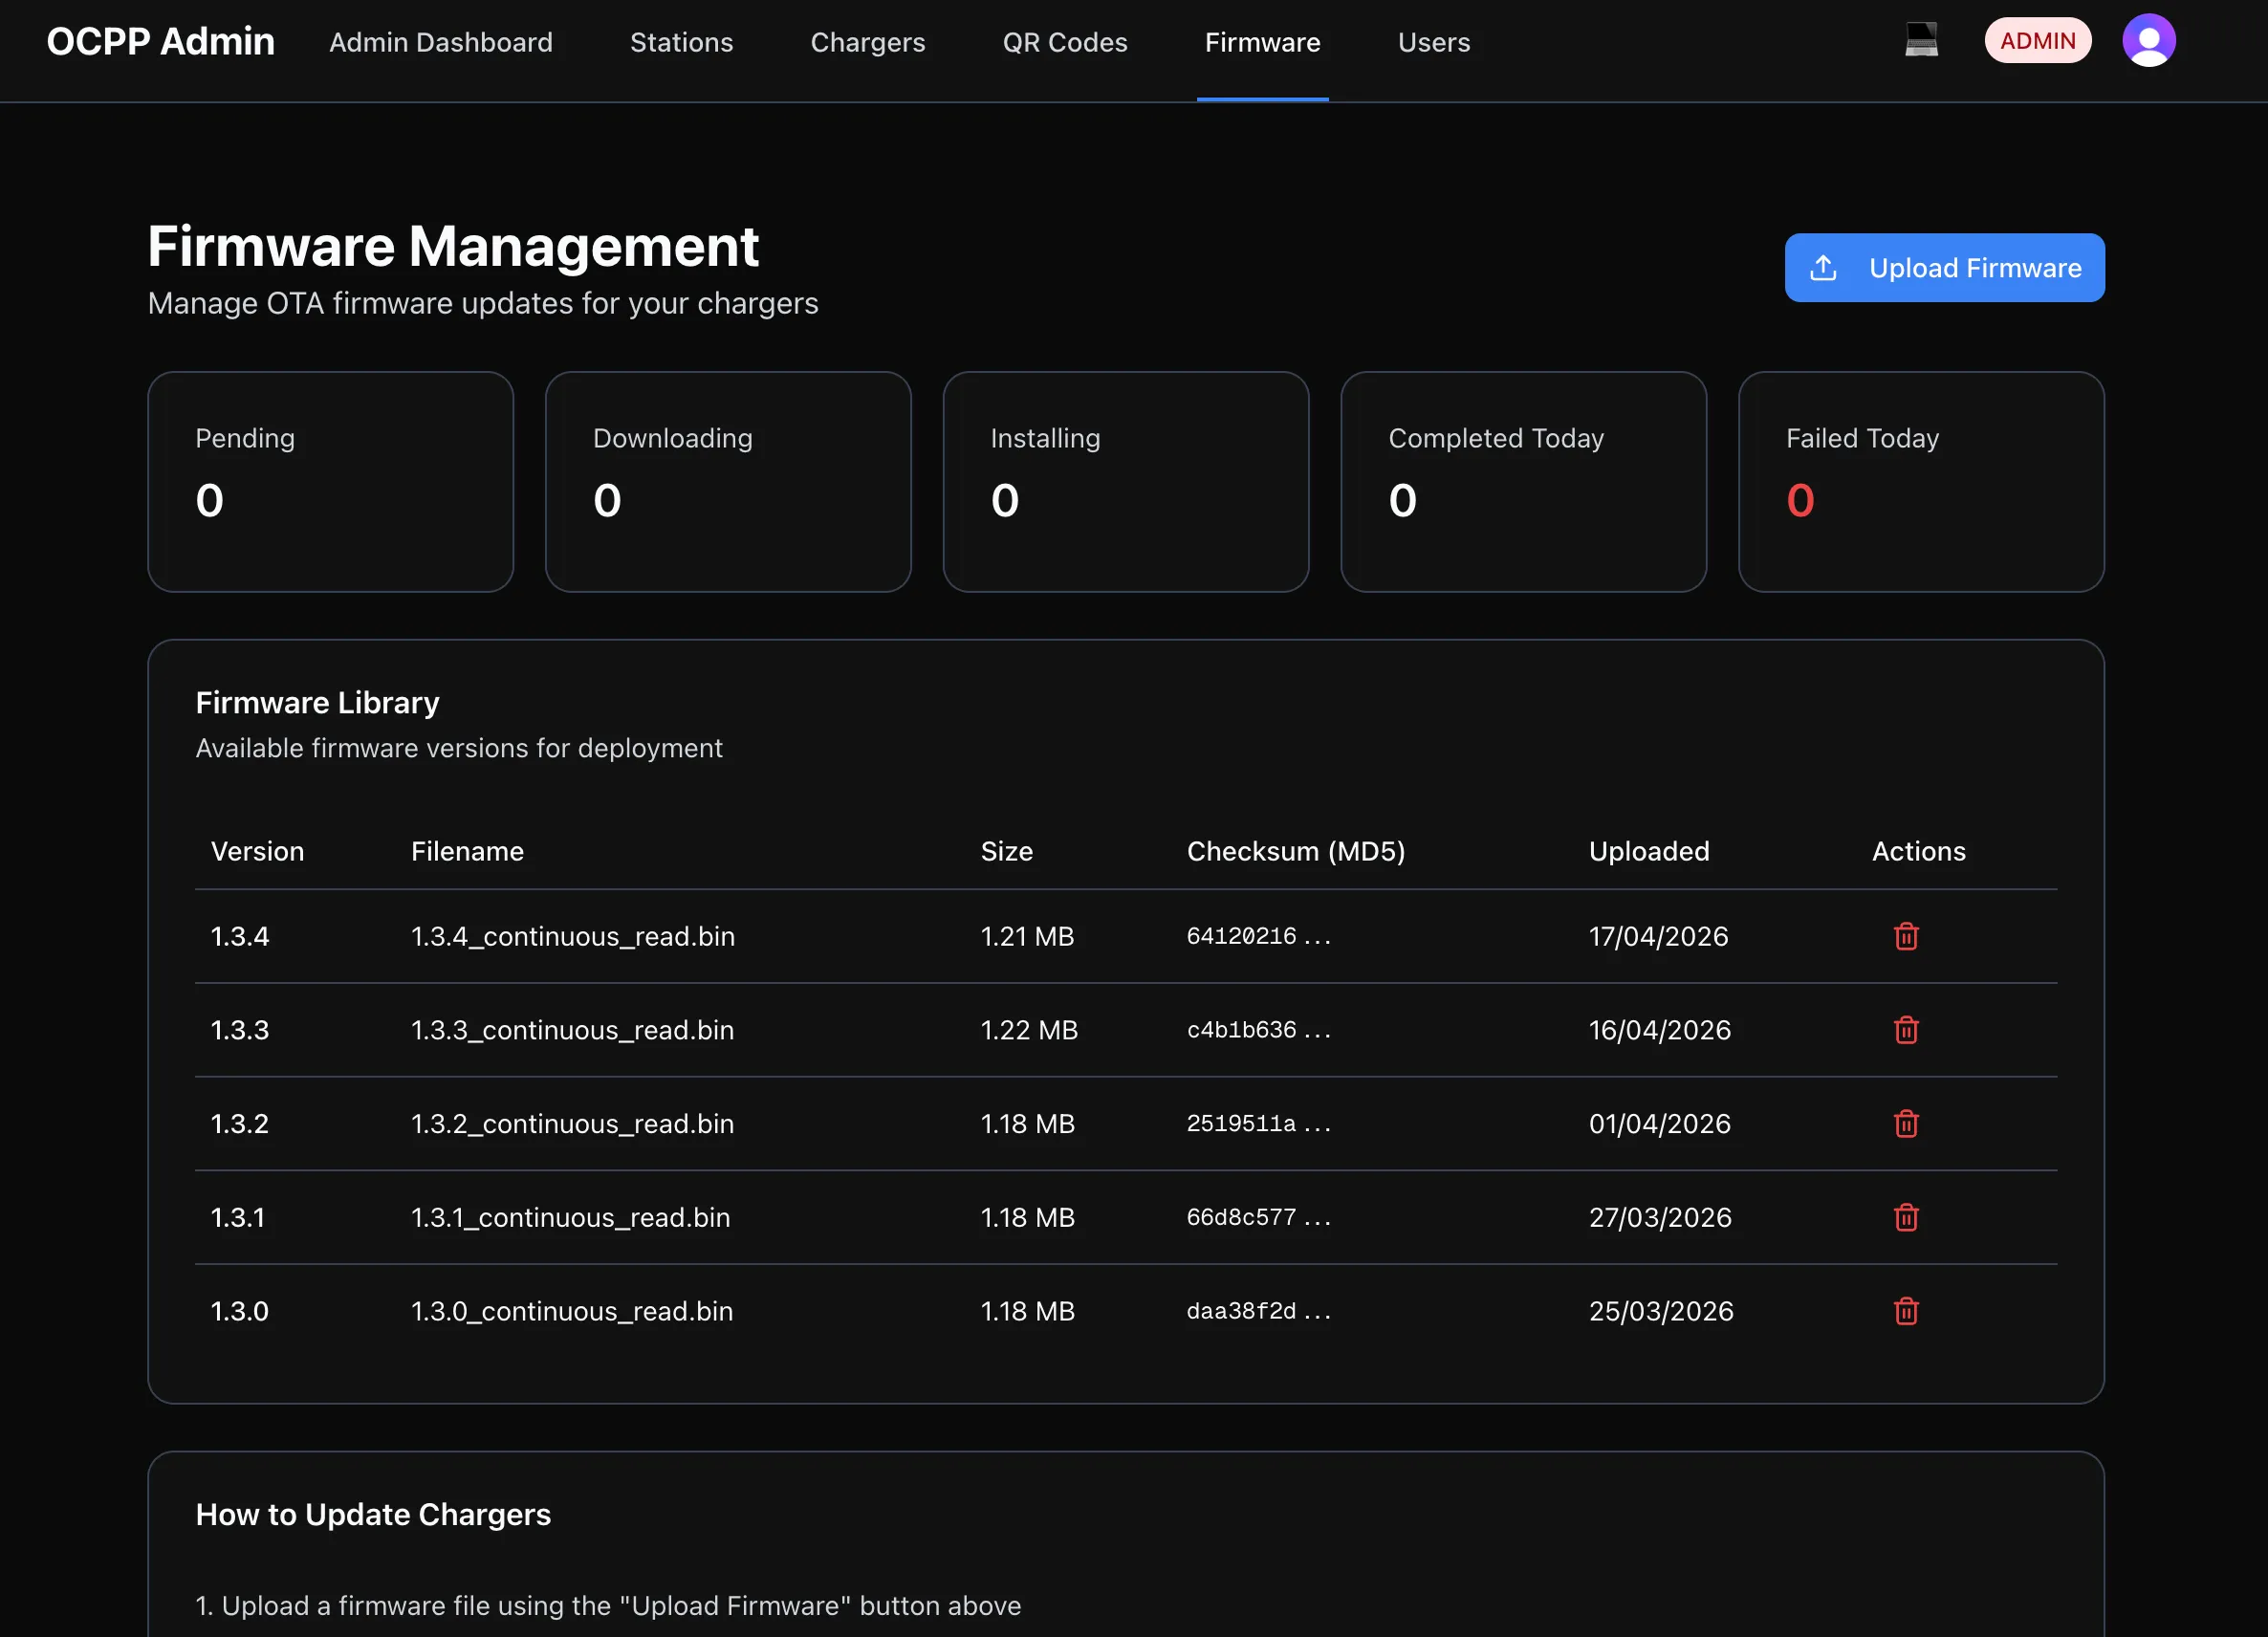Select filename 1.3.4_continuous_read.bin
Viewport: 2268px width, 1637px height.
click(x=573, y=936)
